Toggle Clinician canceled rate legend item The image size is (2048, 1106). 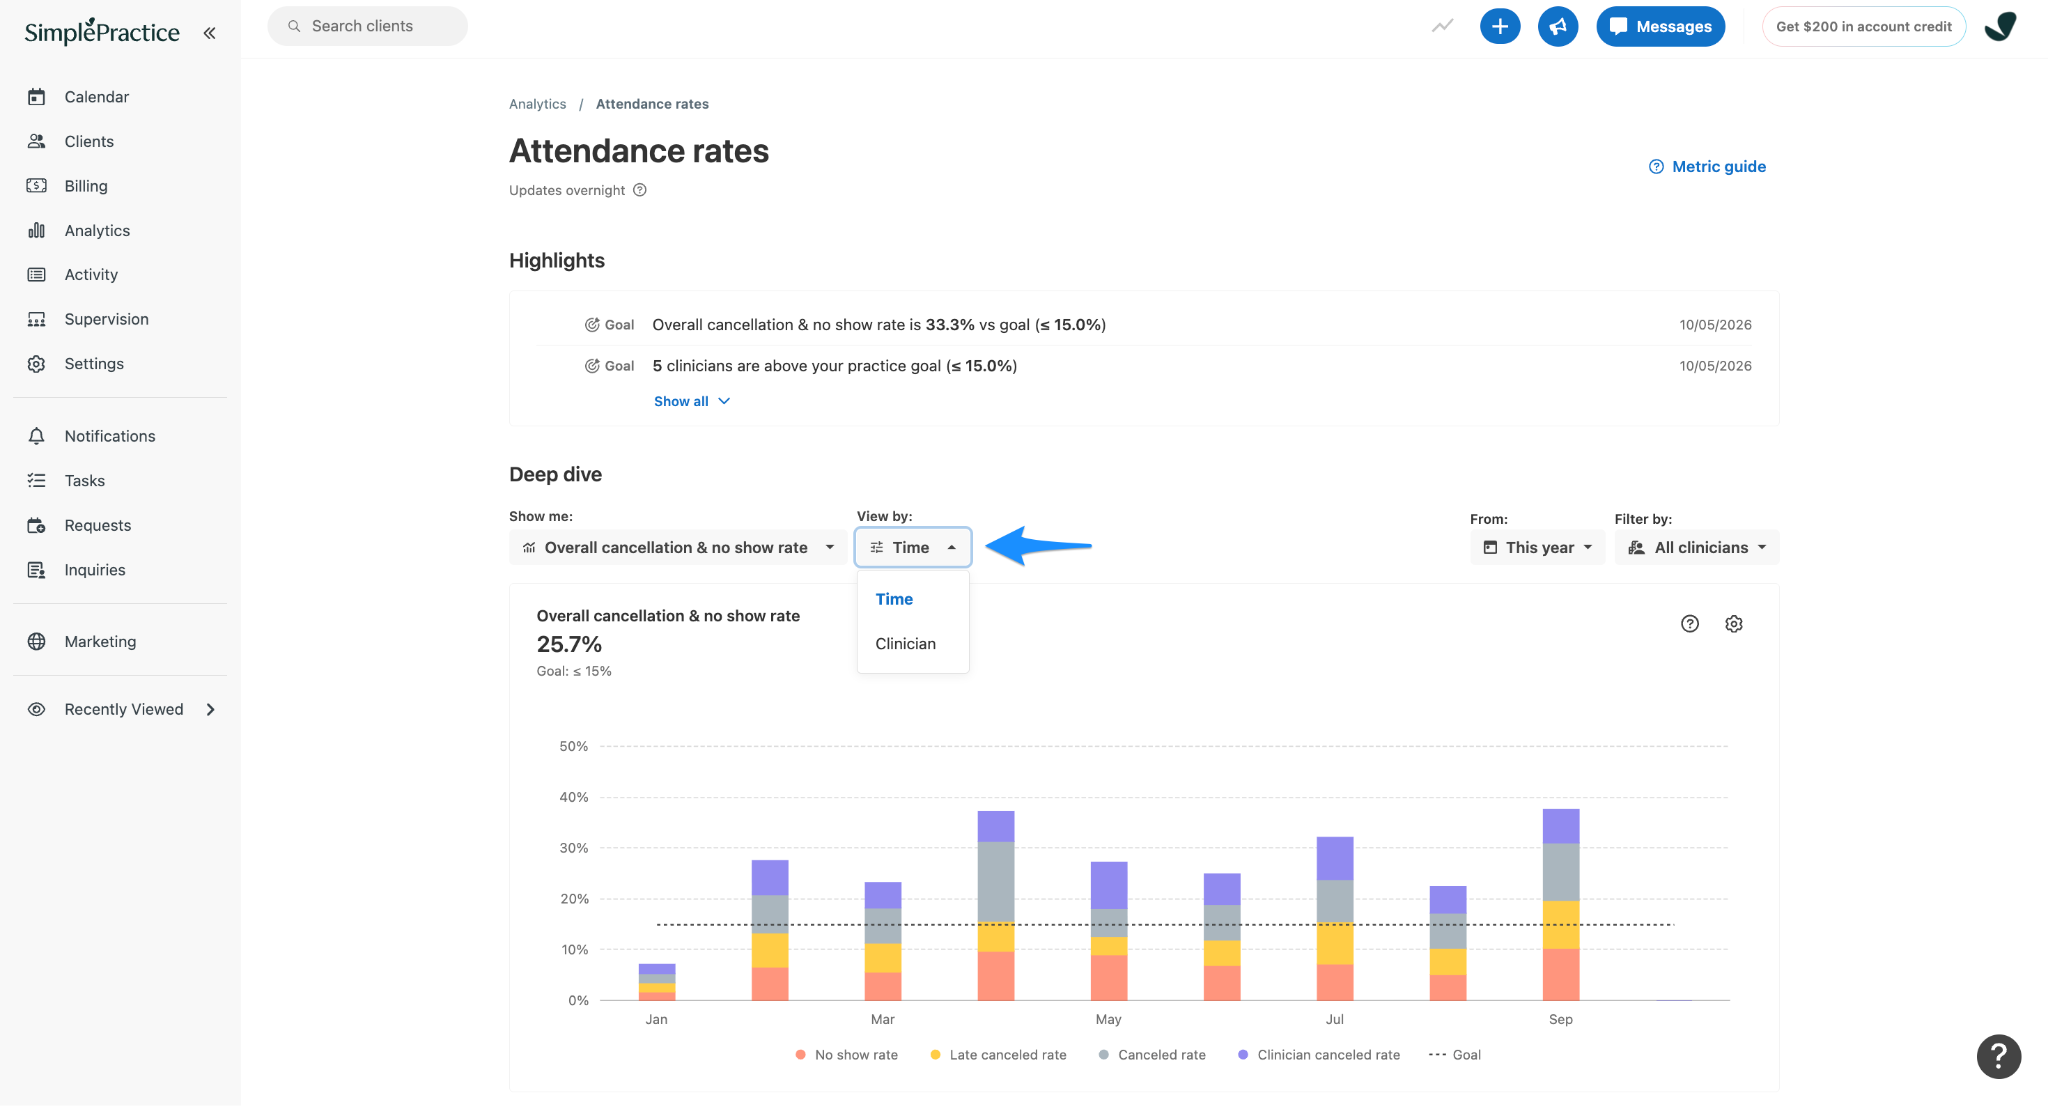tap(1318, 1055)
